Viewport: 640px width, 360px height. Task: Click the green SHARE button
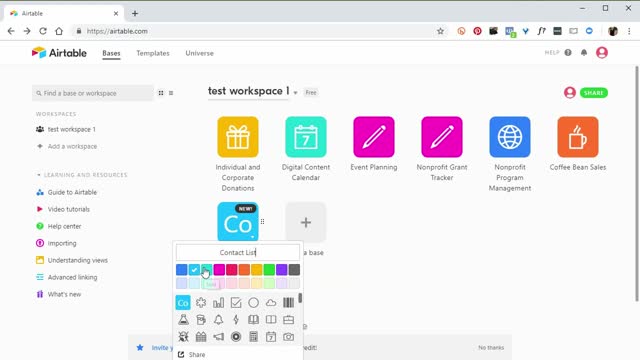coord(593,93)
